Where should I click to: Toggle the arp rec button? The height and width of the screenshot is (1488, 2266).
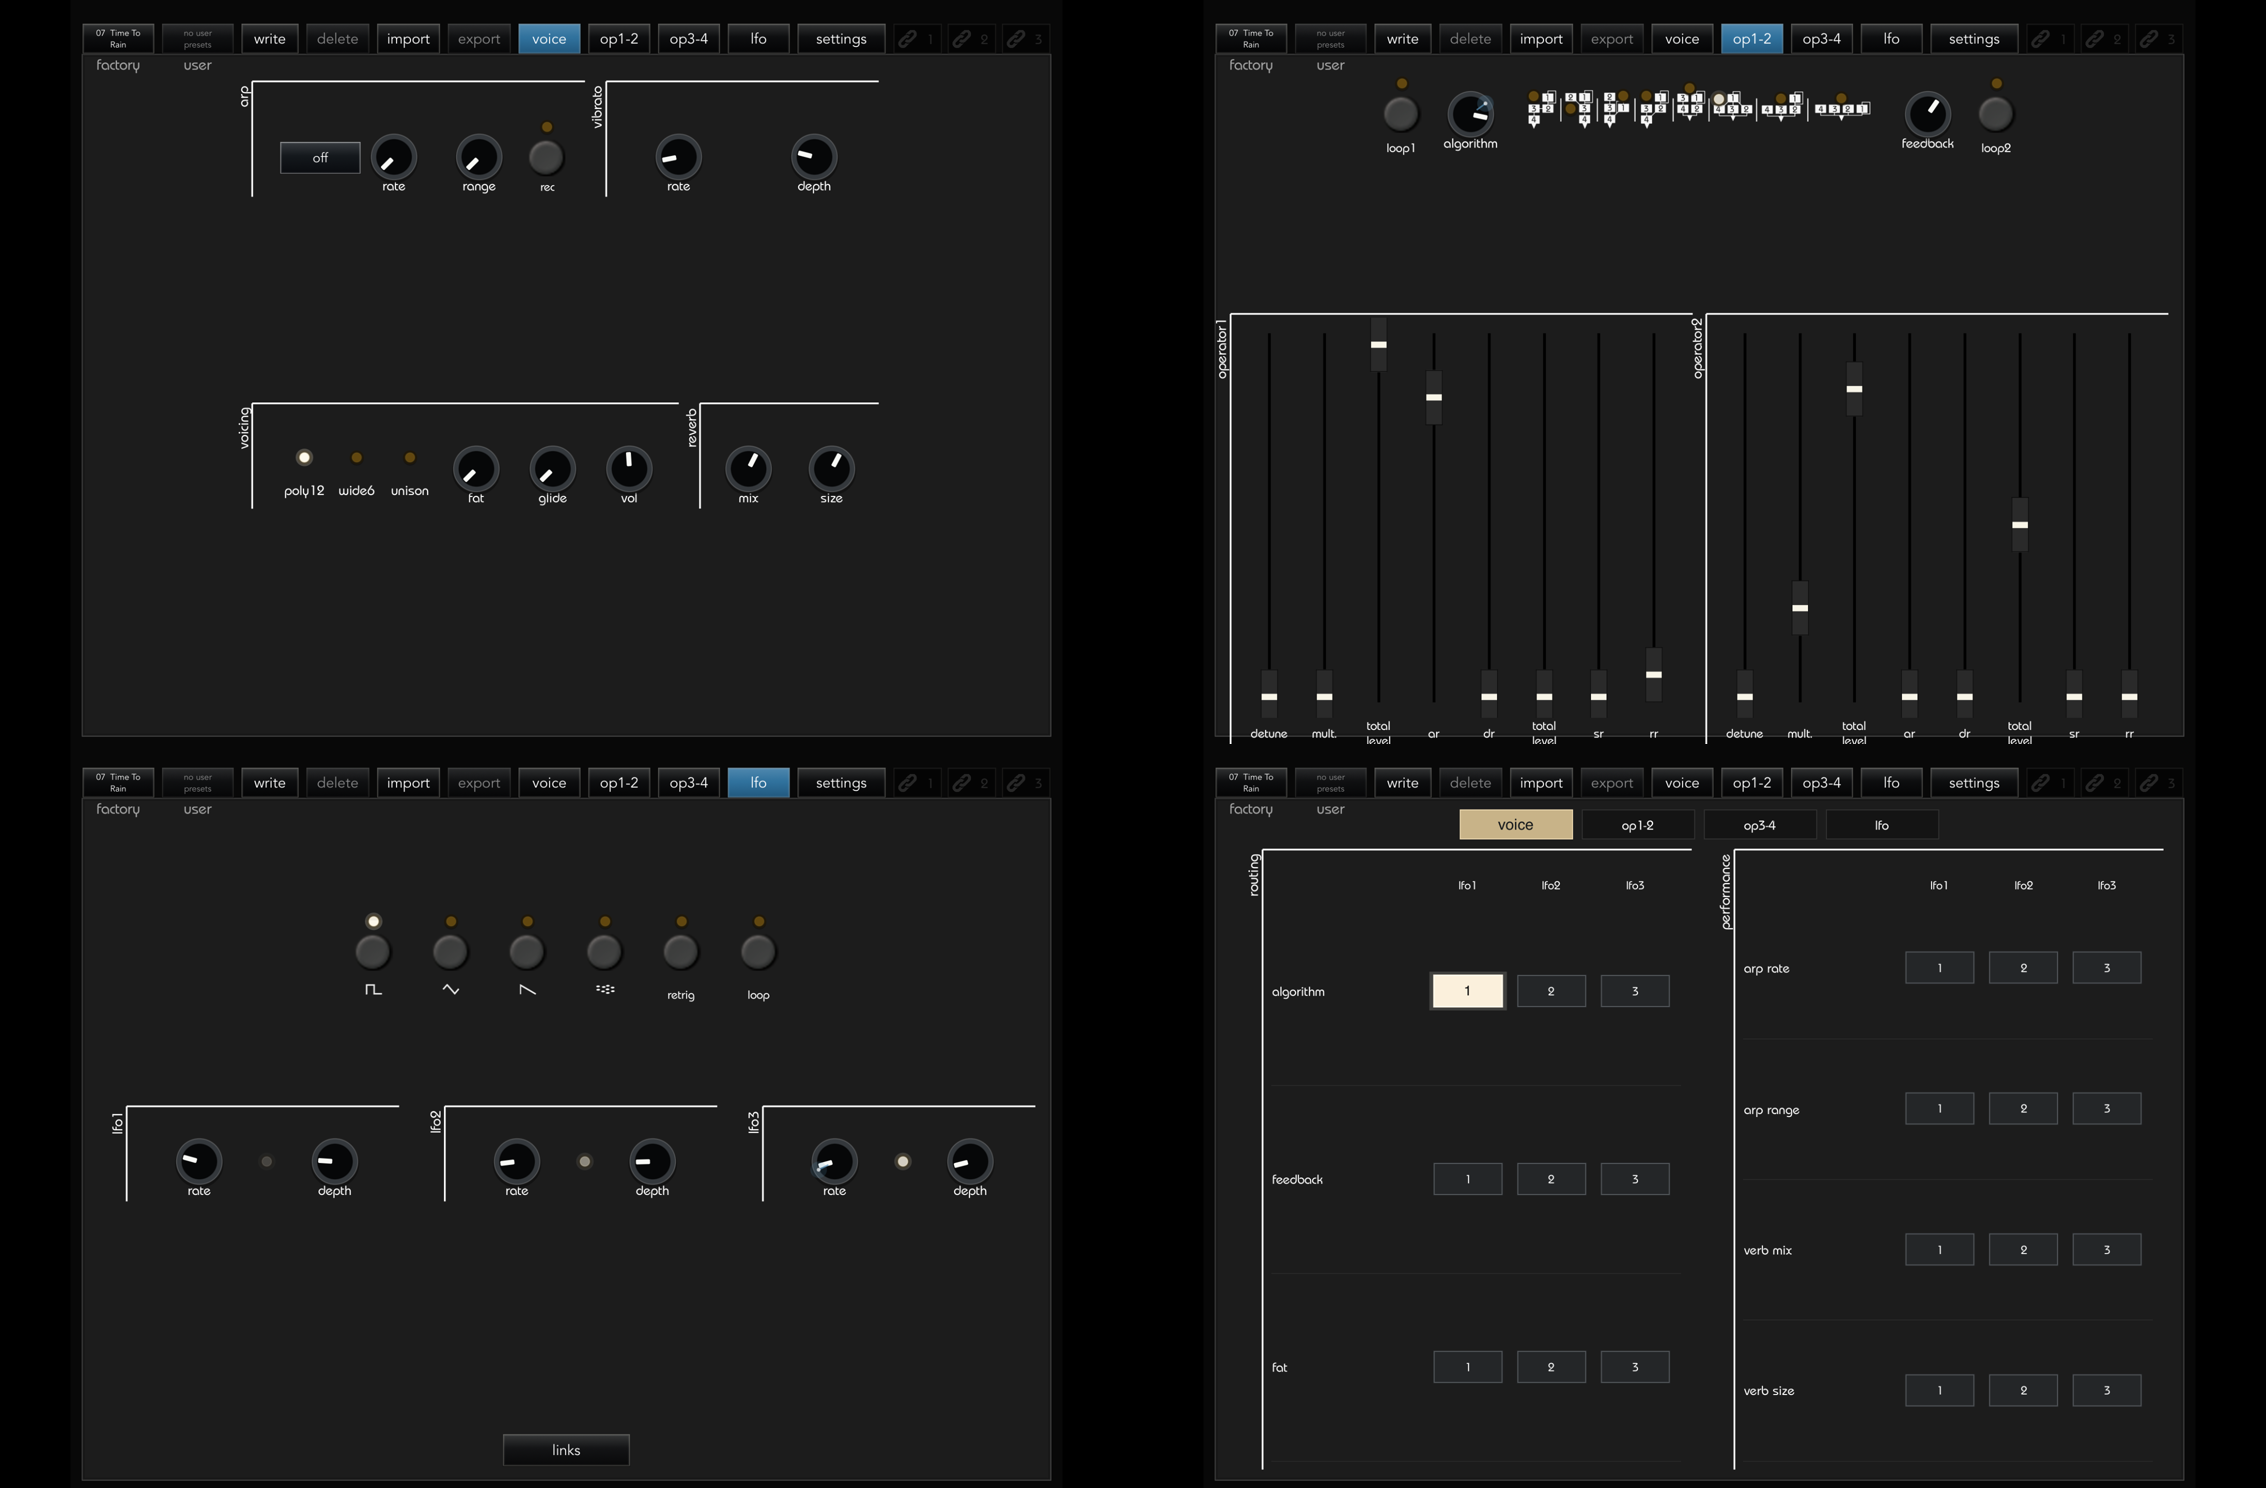(546, 157)
